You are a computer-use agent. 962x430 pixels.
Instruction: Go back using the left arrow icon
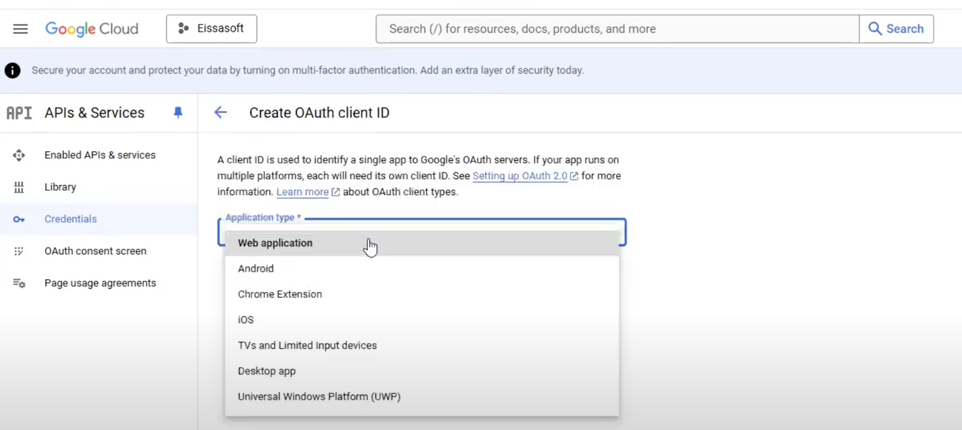[220, 112]
